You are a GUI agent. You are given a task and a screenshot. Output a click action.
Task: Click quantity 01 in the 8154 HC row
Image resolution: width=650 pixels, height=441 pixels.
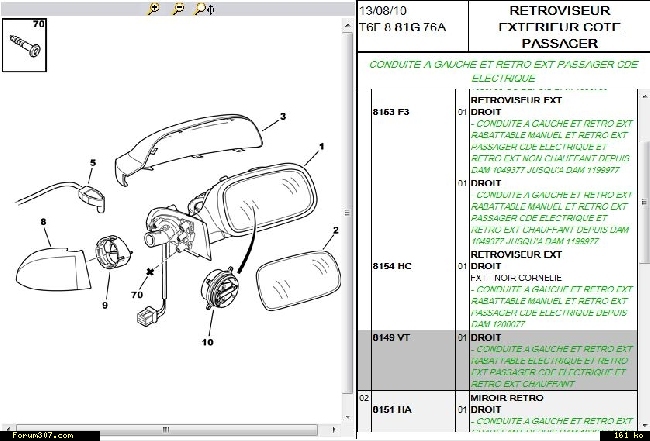462,266
